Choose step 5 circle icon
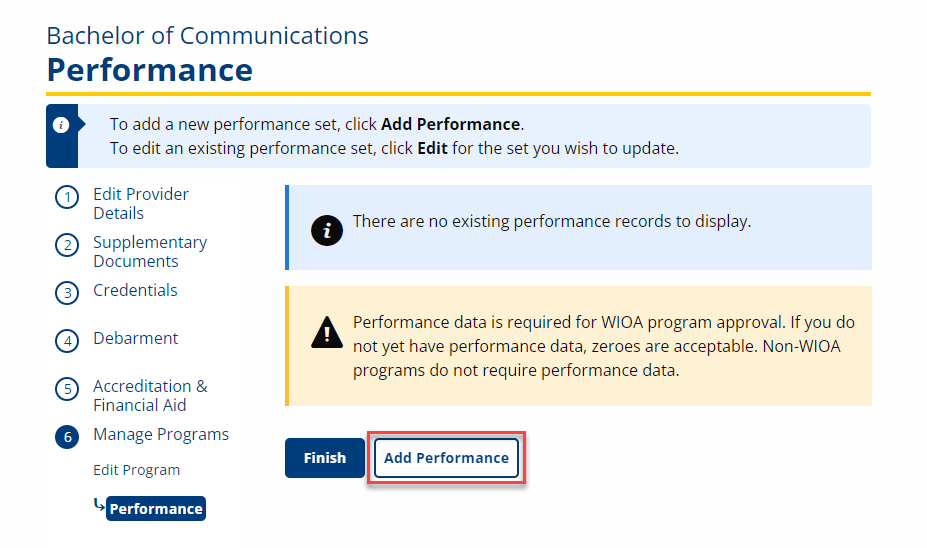This screenshot has width=927, height=548. (67, 389)
